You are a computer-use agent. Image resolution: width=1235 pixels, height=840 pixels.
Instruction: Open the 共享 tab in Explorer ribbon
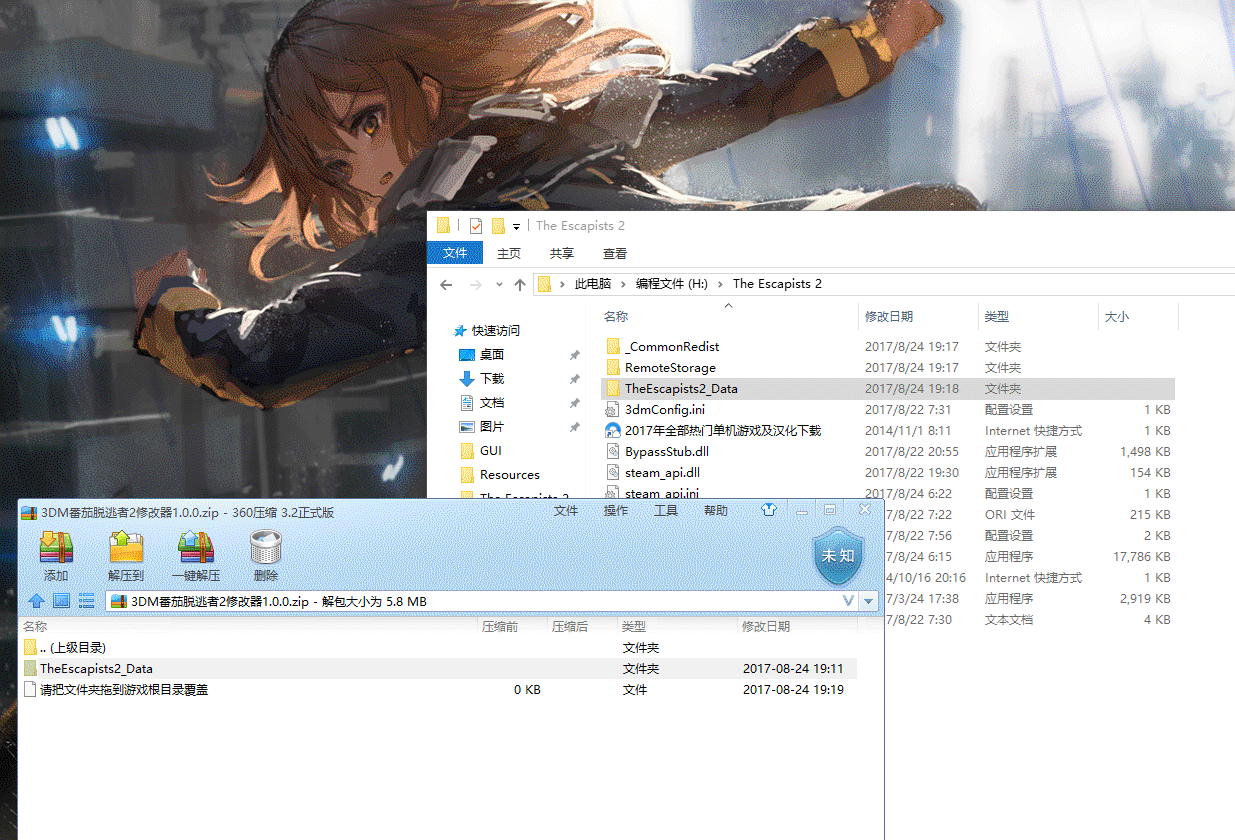562,253
